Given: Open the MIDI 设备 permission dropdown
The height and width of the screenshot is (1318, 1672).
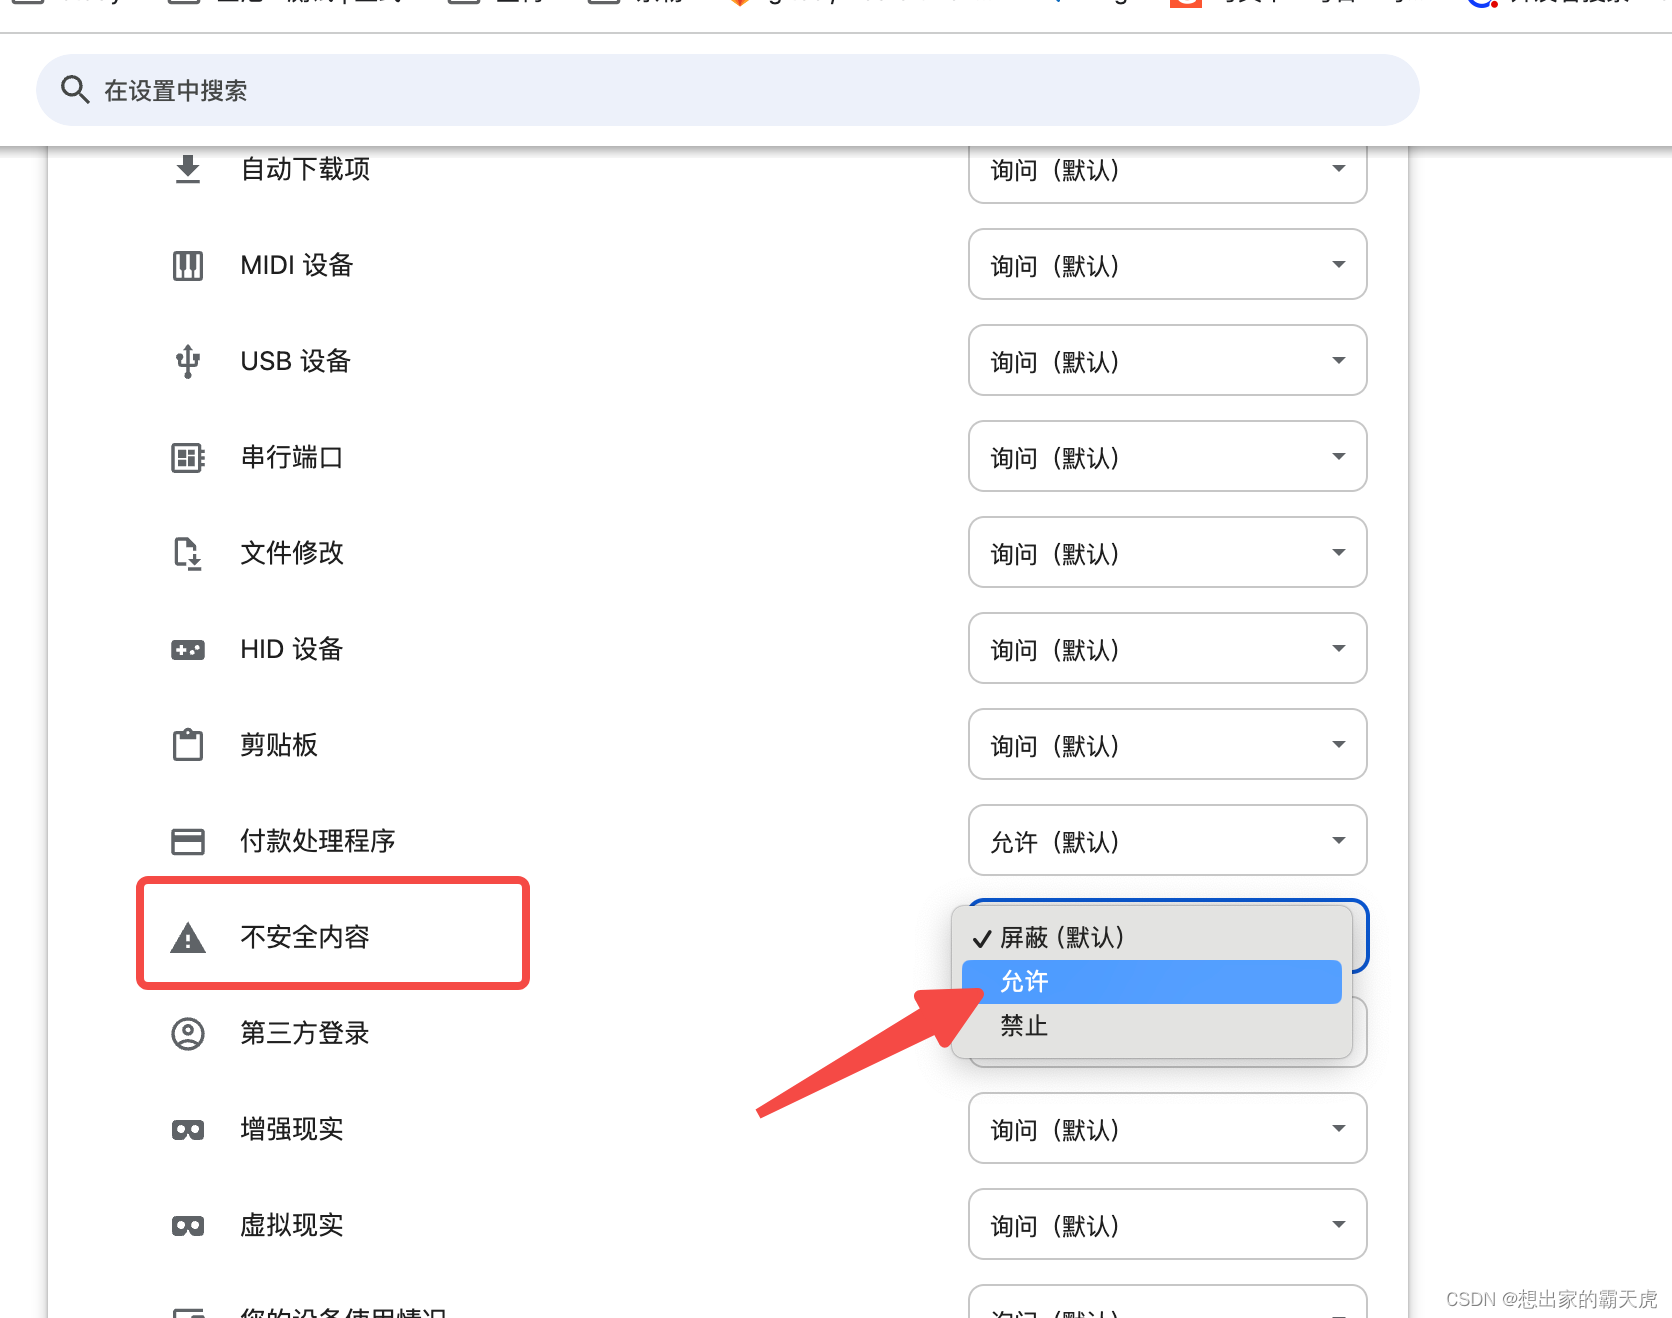Looking at the screenshot, I should click(1167, 264).
